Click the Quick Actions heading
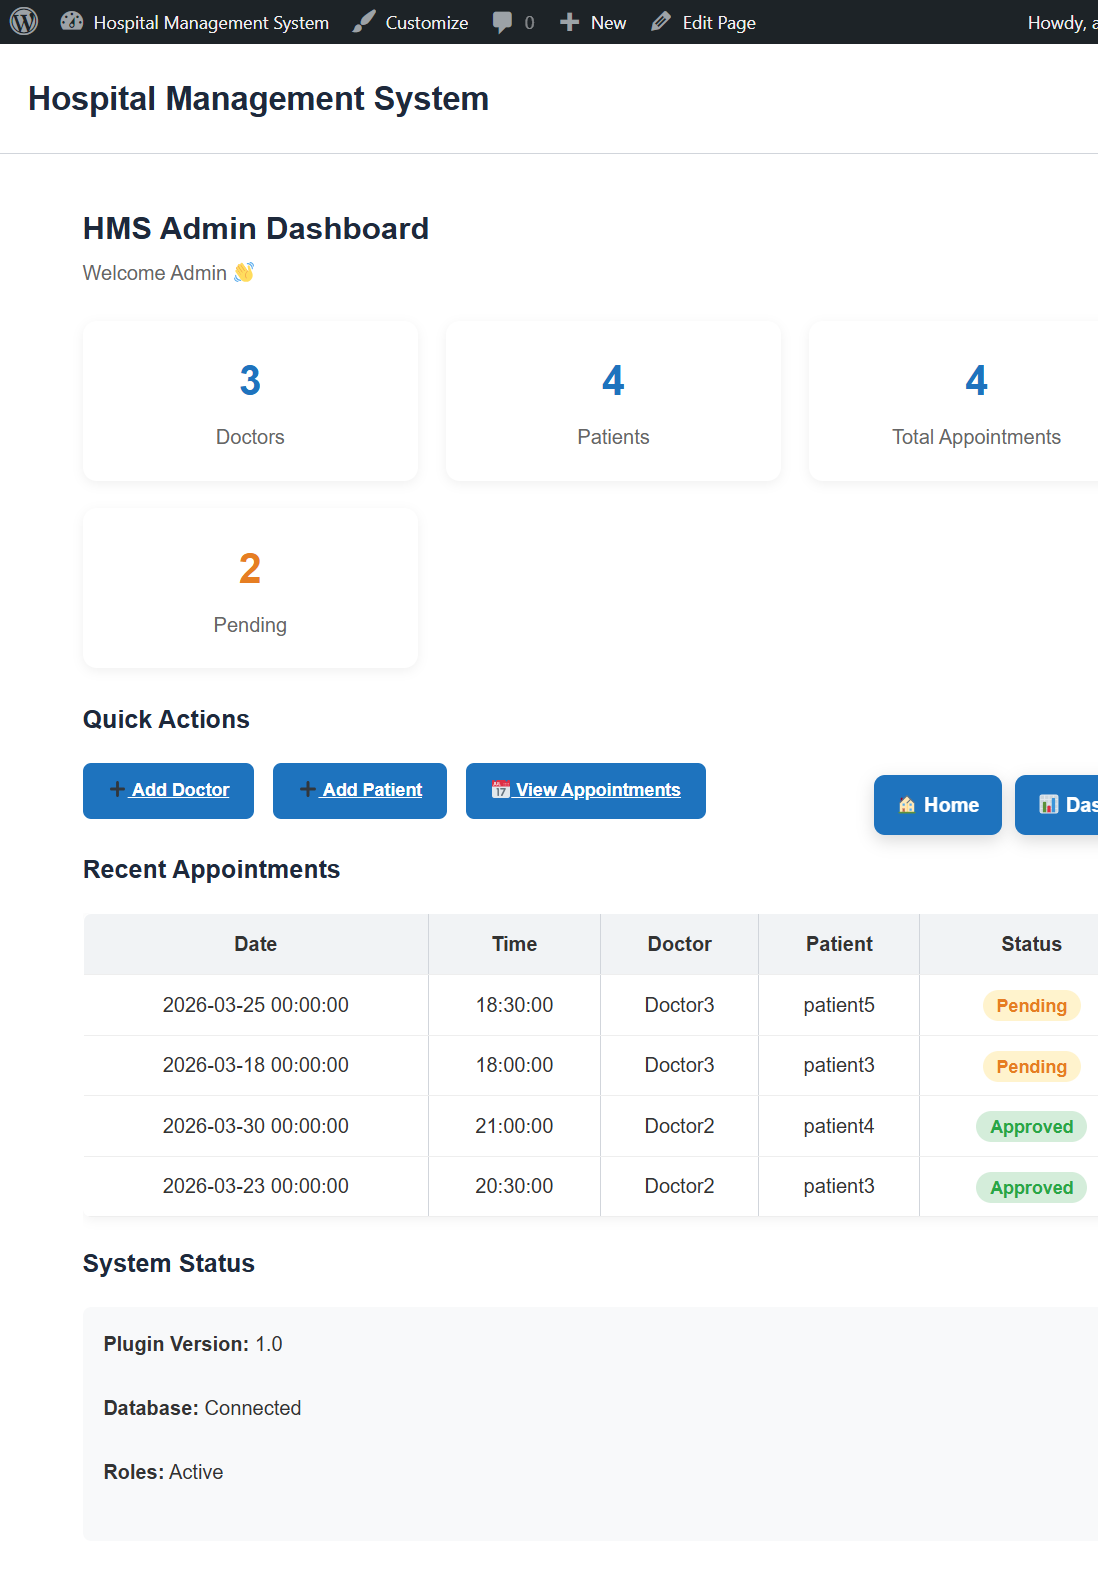 (x=166, y=720)
